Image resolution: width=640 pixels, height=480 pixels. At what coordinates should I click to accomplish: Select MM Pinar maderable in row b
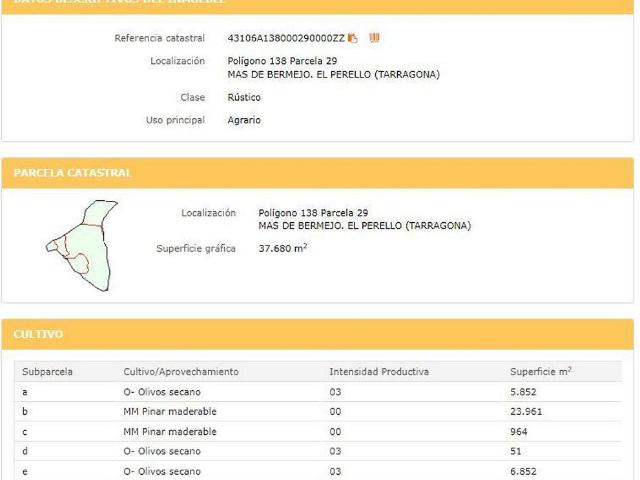pyautogui.click(x=169, y=412)
